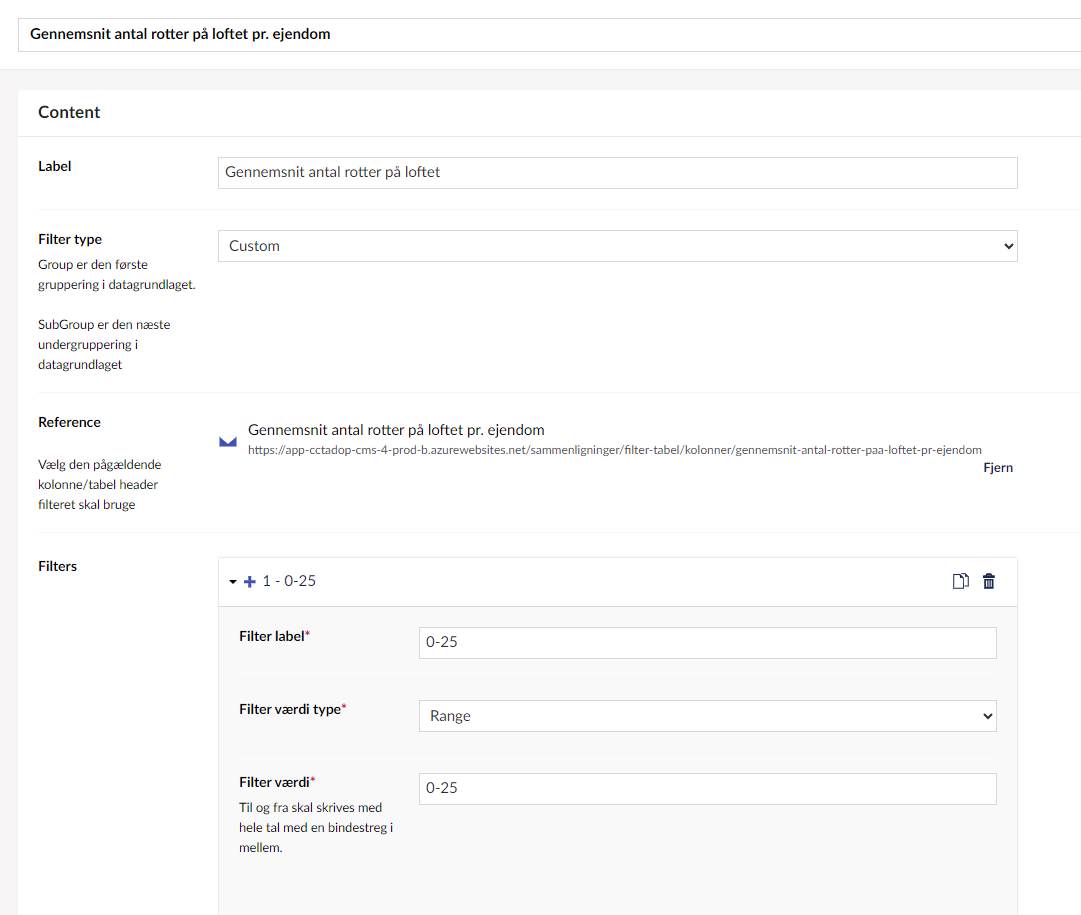The width and height of the screenshot is (1081, 915).
Task: Delete the 0-25 filter with trash icon
Action: 989,581
